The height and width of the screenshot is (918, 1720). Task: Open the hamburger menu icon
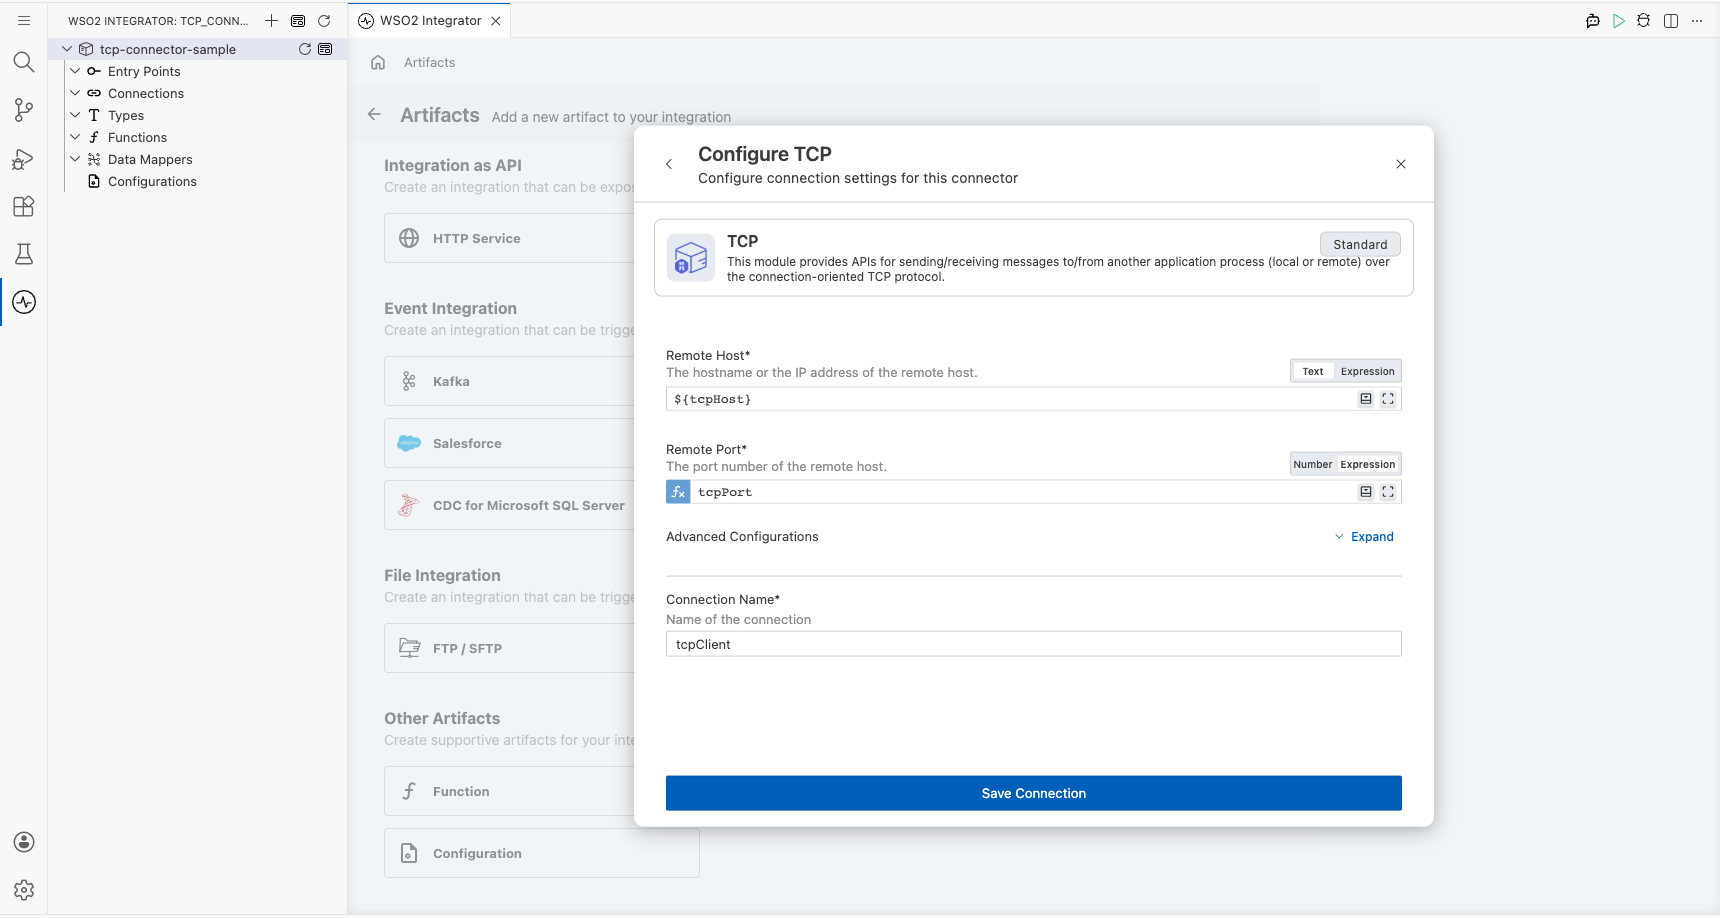pyautogui.click(x=24, y=20)
